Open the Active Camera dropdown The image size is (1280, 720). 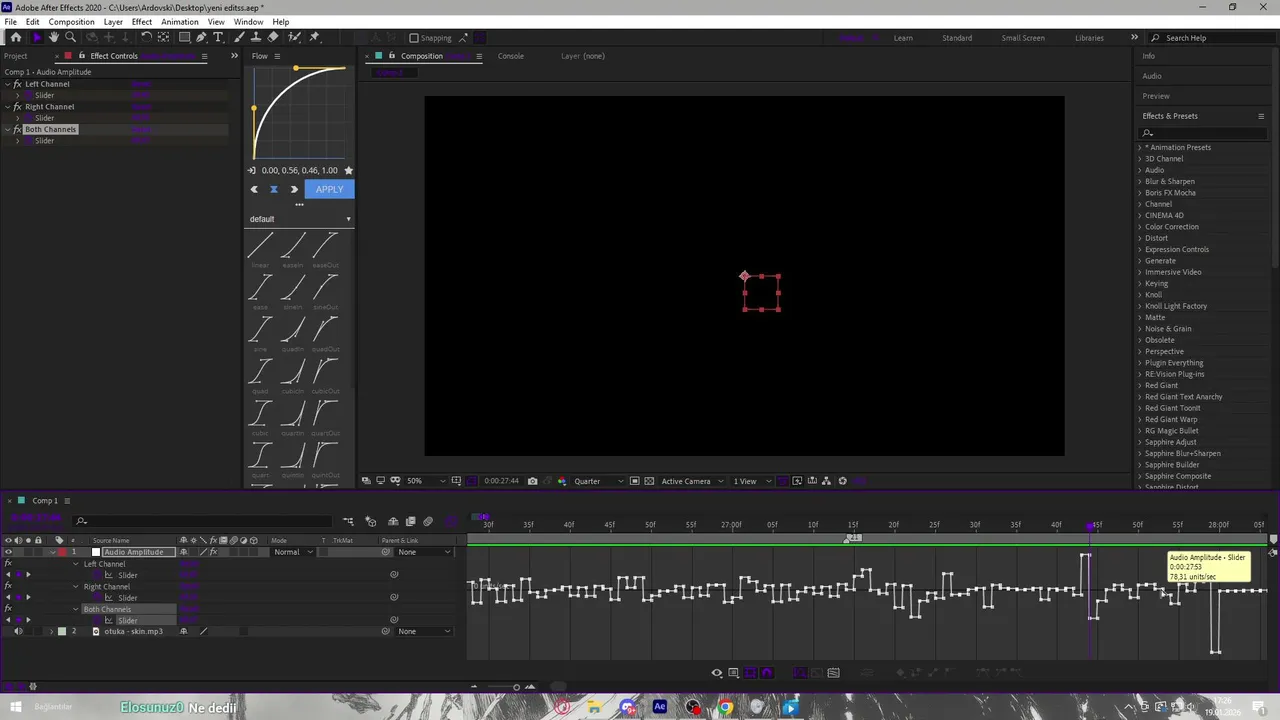[692, 481]
